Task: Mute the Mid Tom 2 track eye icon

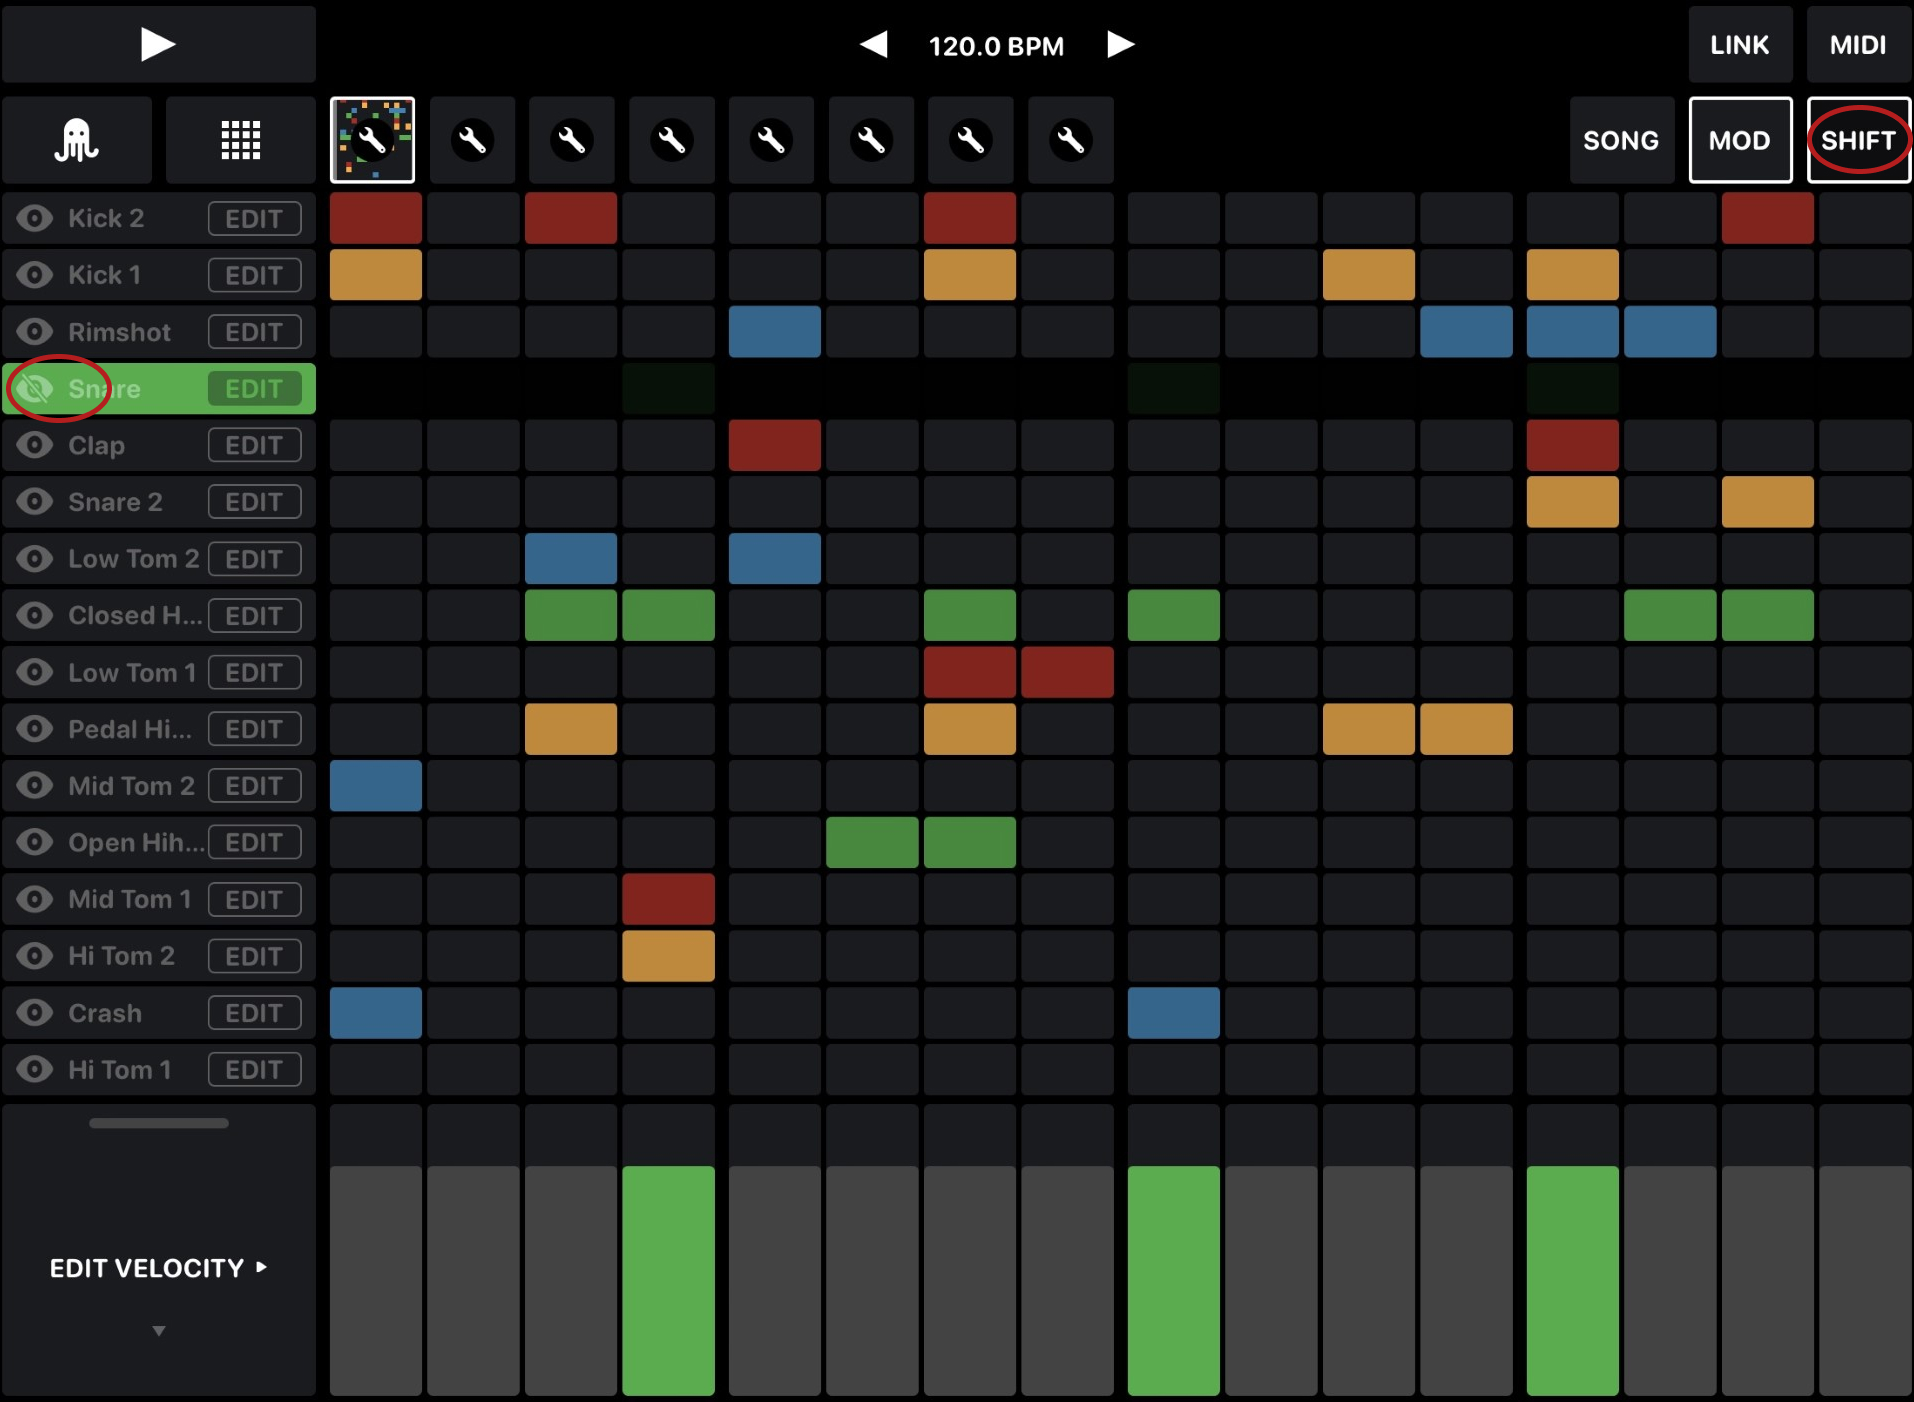Action: click(35, 786)
